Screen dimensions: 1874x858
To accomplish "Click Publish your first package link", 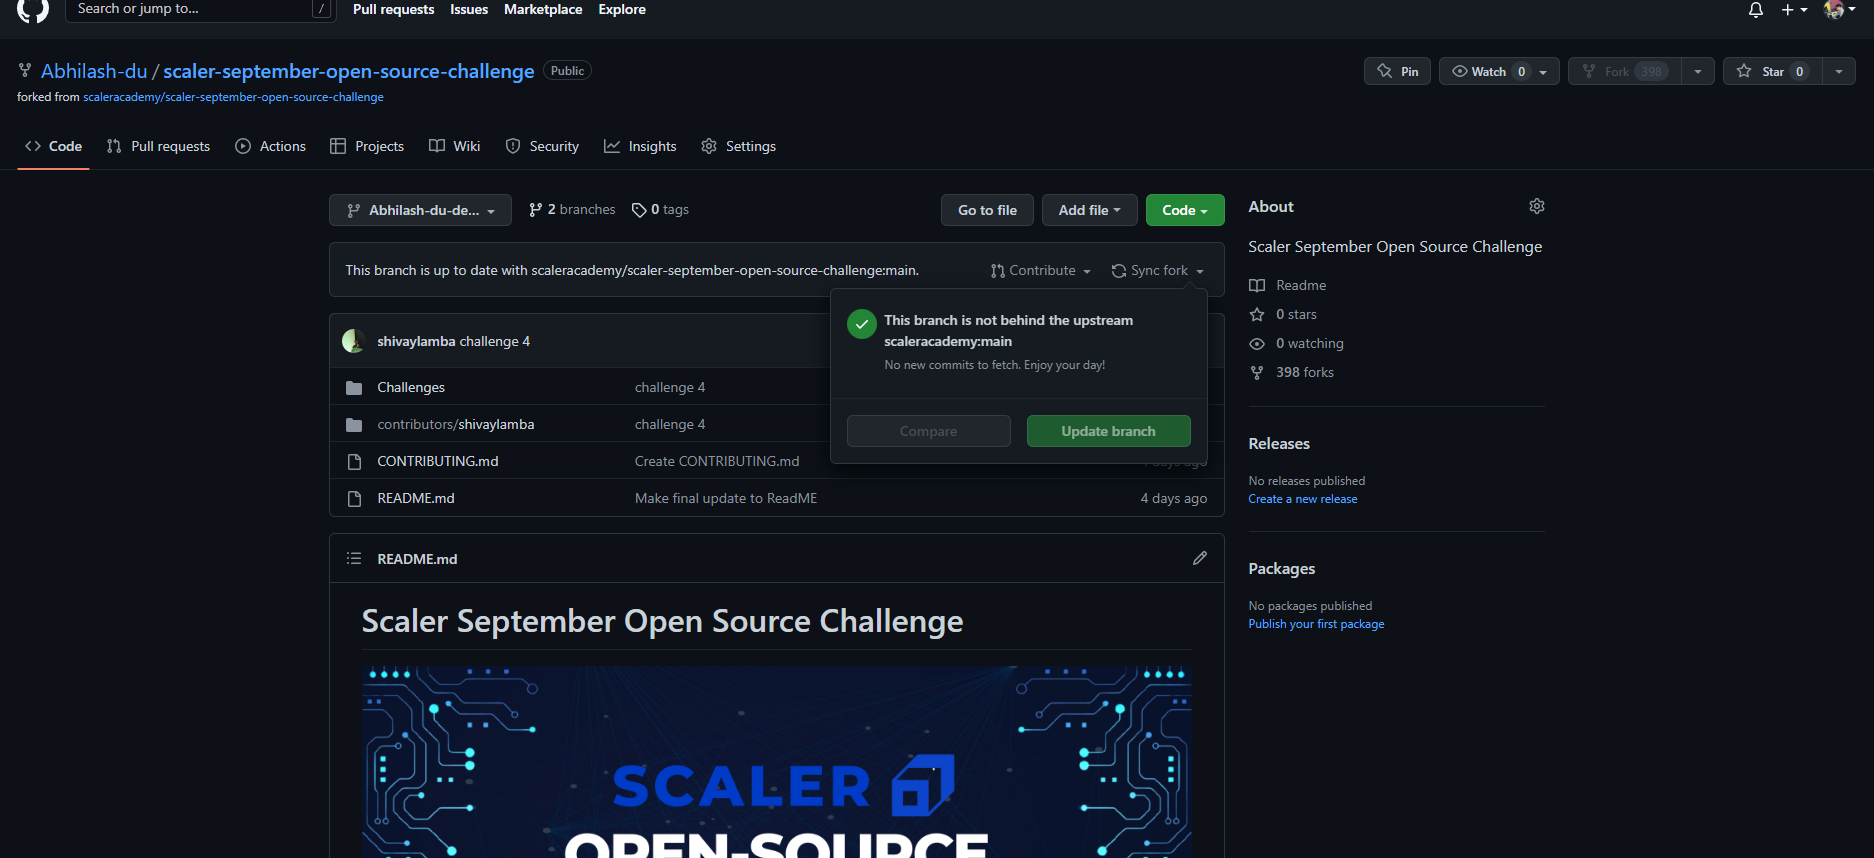I will coord(1316,624).
